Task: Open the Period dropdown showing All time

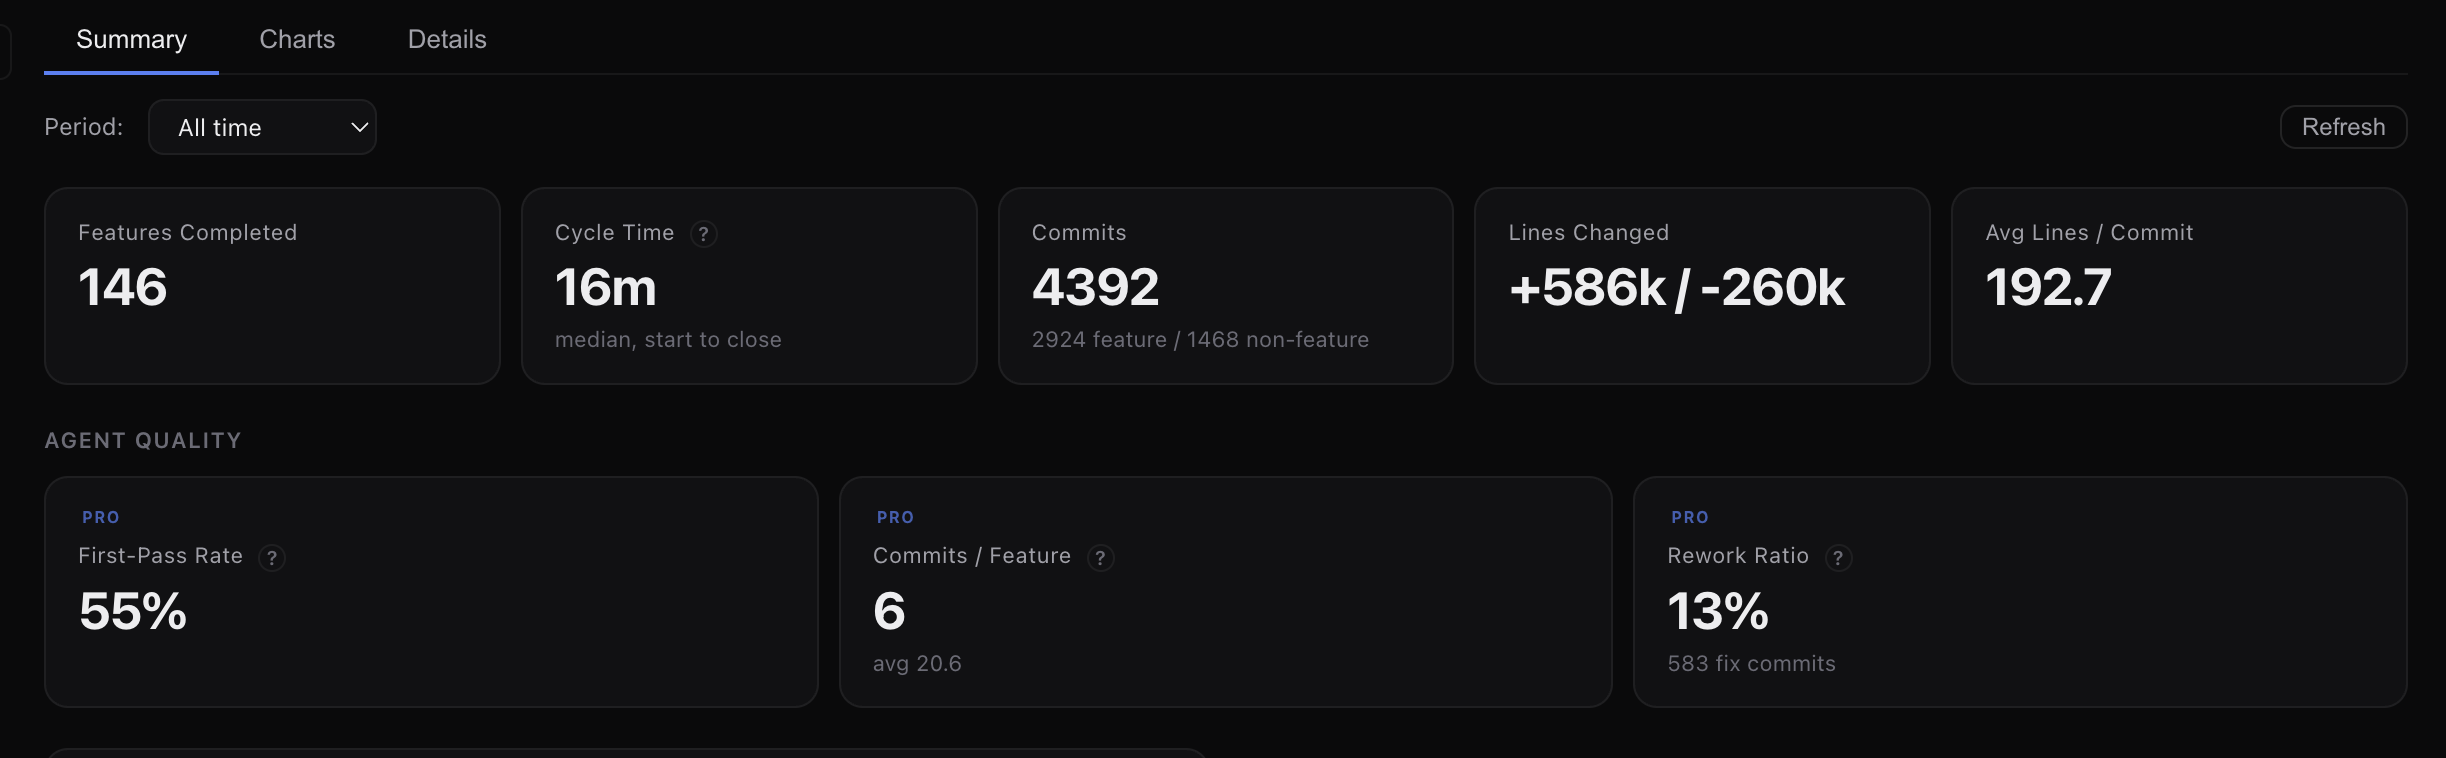Action: pos(262,127)
